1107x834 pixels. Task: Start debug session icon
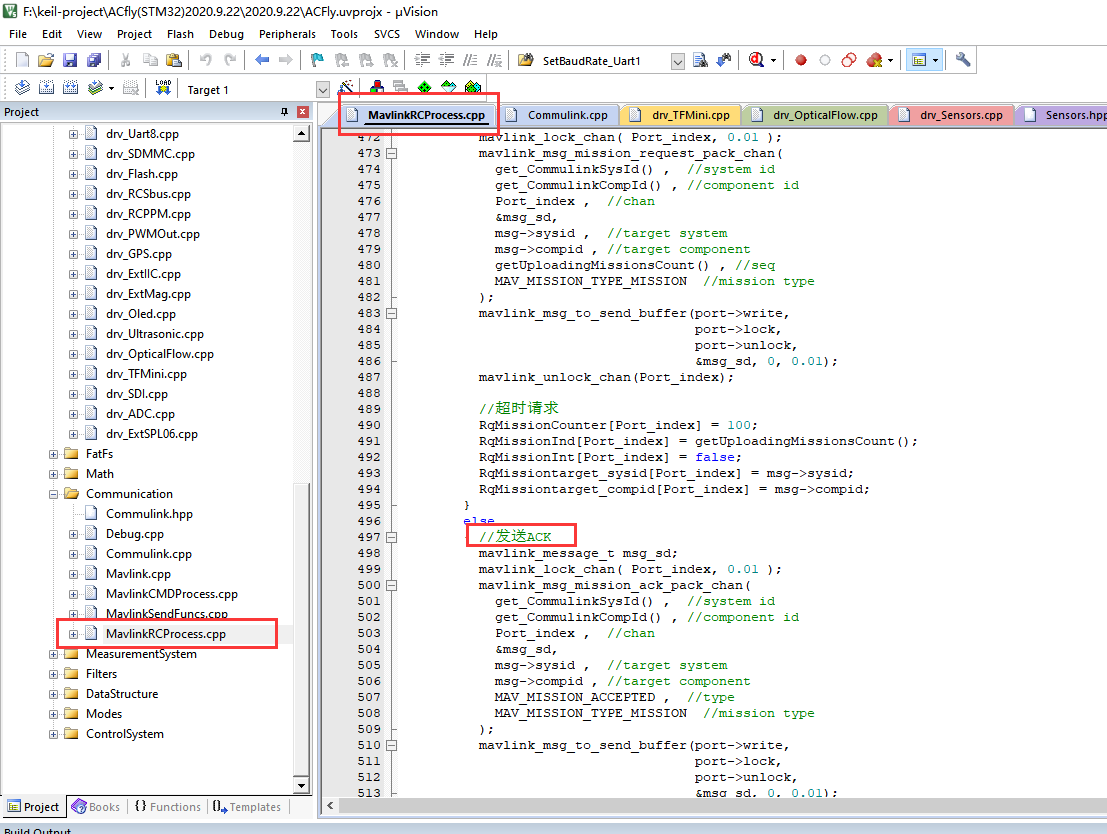tap(756, 60)
